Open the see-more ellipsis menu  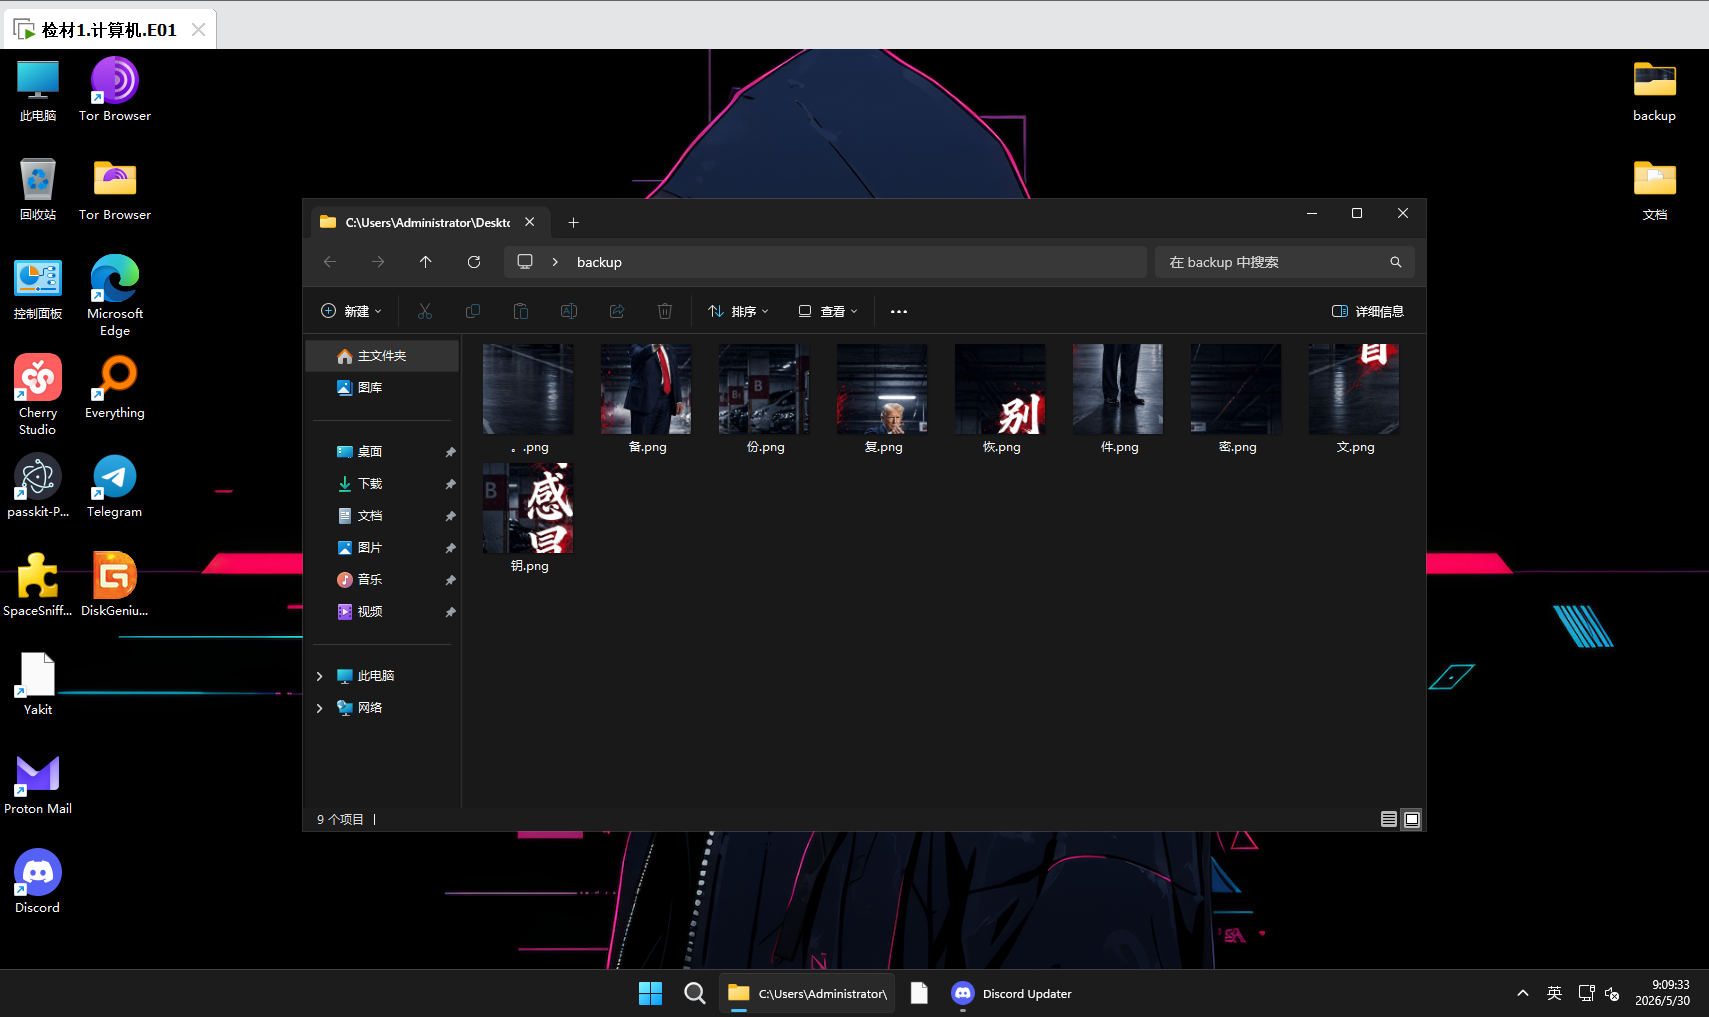(899, 311)
